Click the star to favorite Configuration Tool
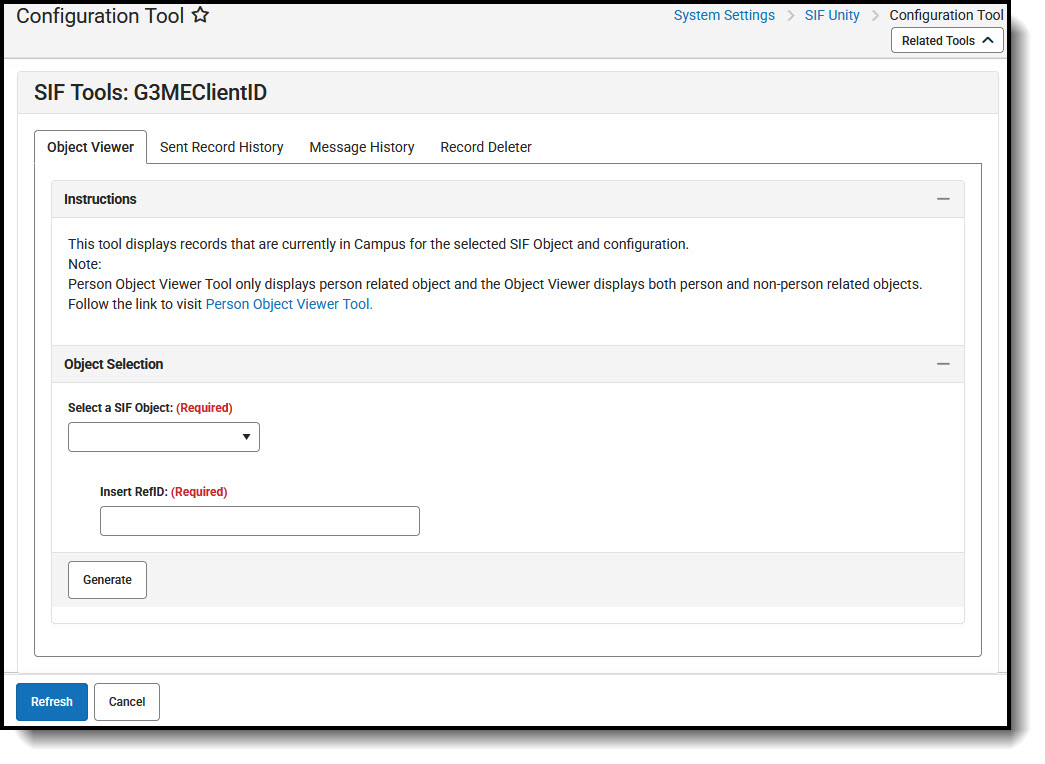The width and height of the screenshot is (1045, 764). (x=200, y=15)
